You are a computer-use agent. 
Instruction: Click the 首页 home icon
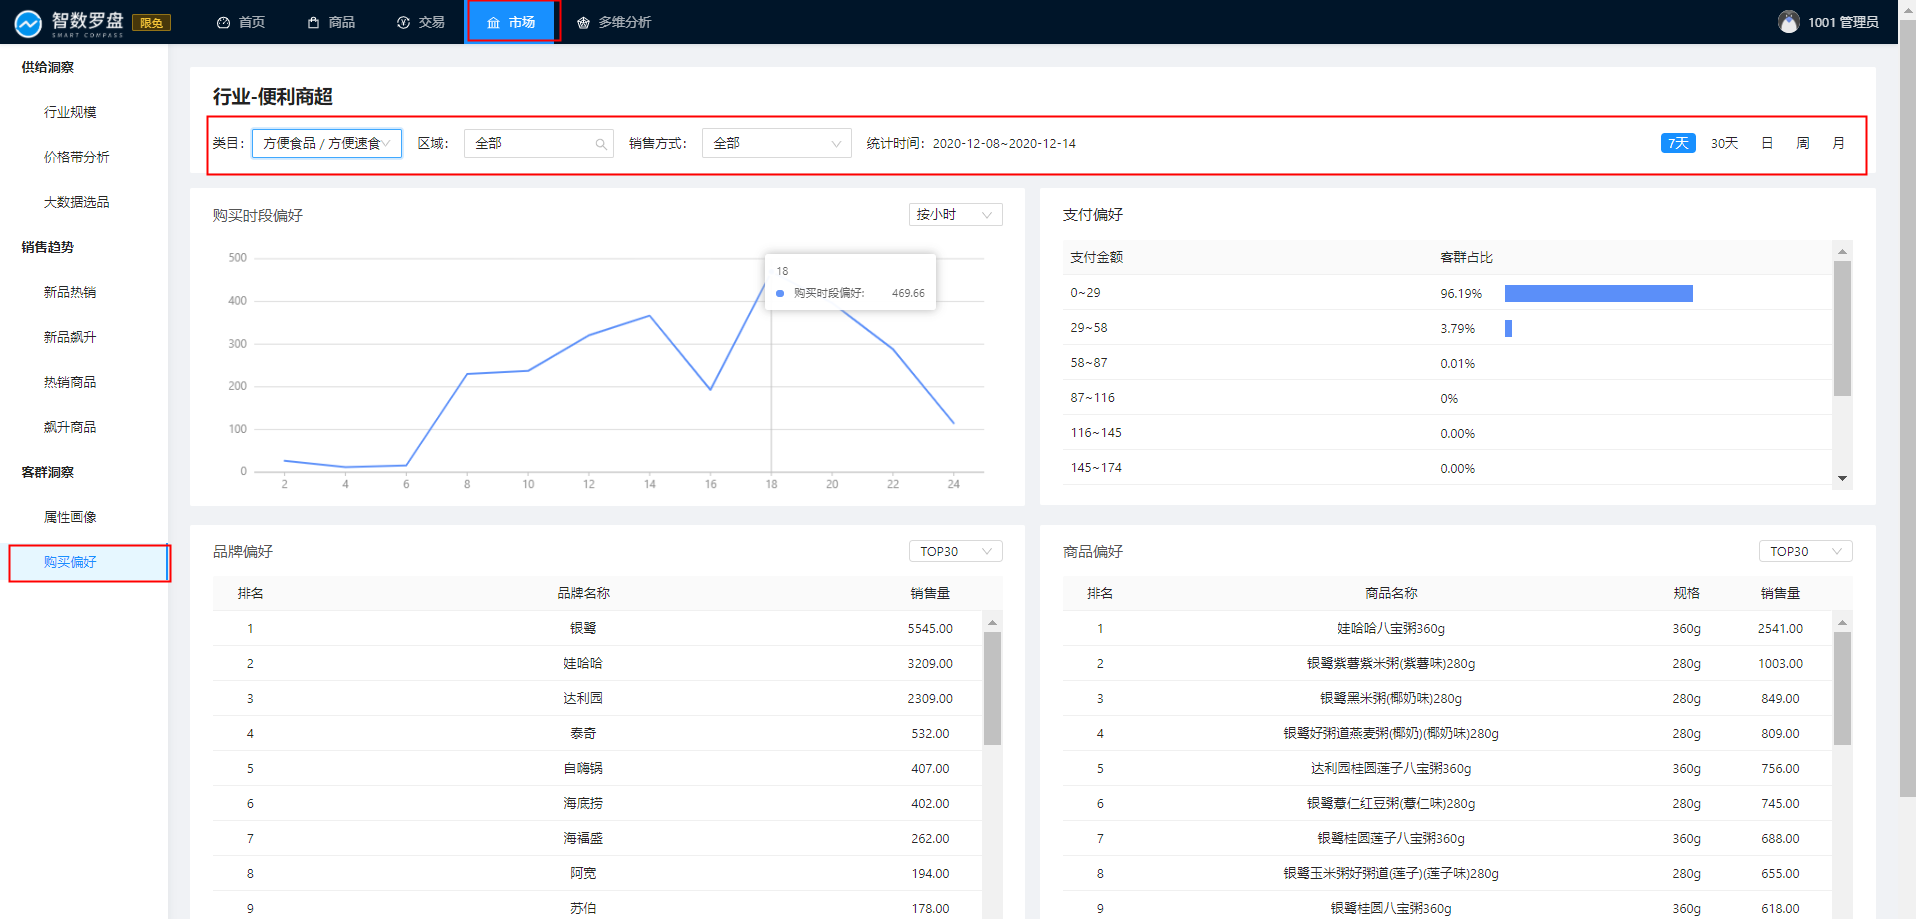click(223, 23)
